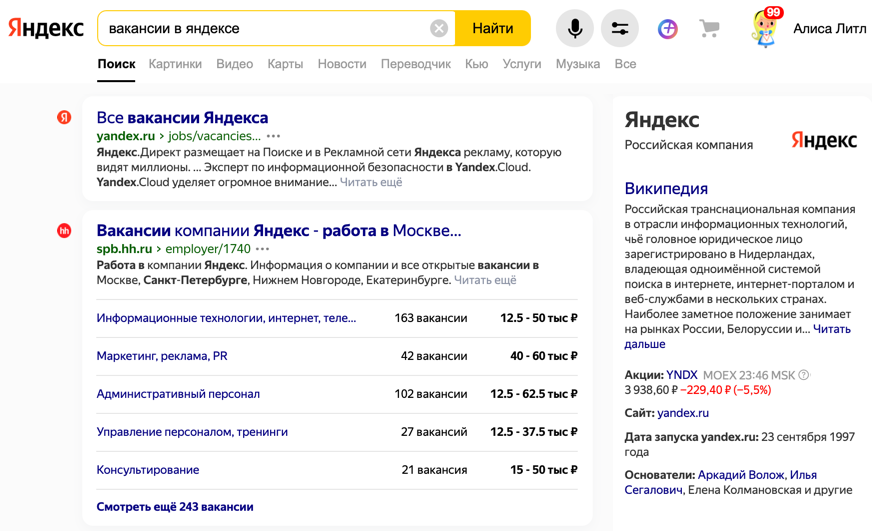The width and height of the screenshot is (872, 531).
Task: Open the shopping cart icon
Action: click(x=710, y=29)
